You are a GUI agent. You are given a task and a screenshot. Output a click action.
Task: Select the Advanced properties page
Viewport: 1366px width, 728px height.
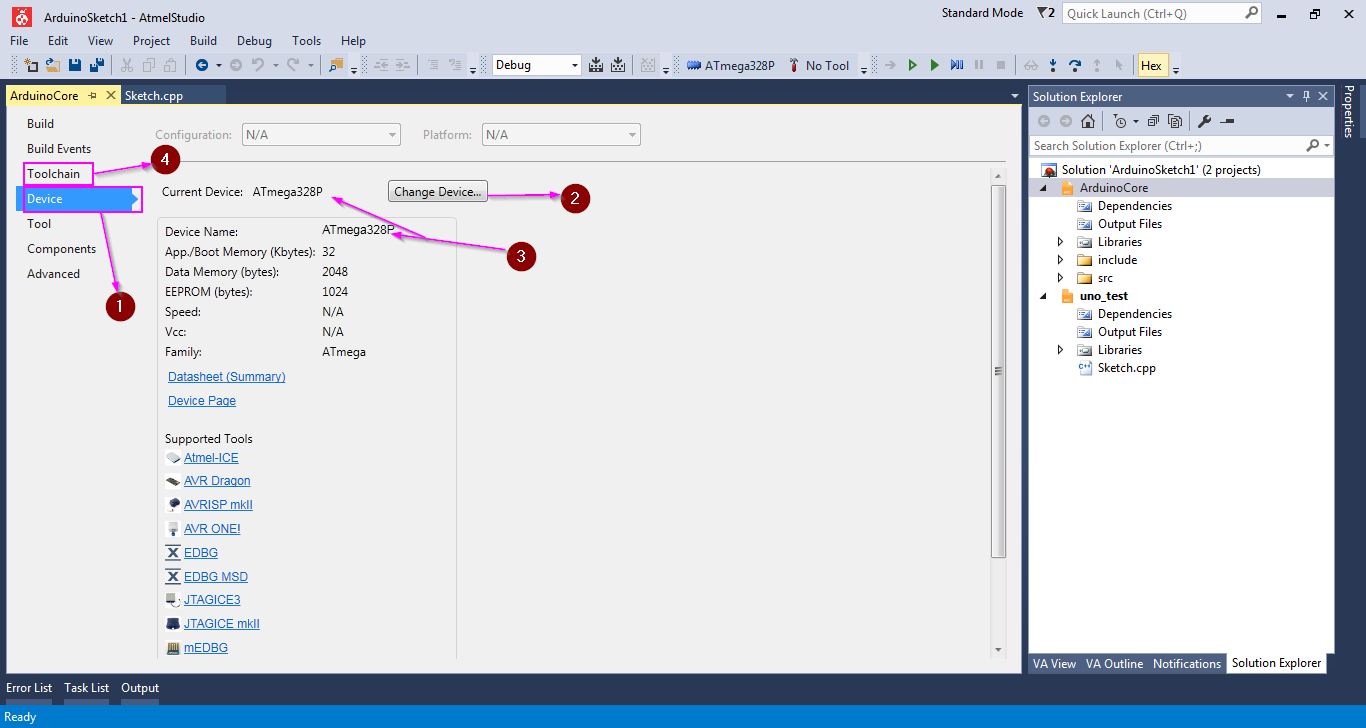pyautogui.click(x=53, y=274)
